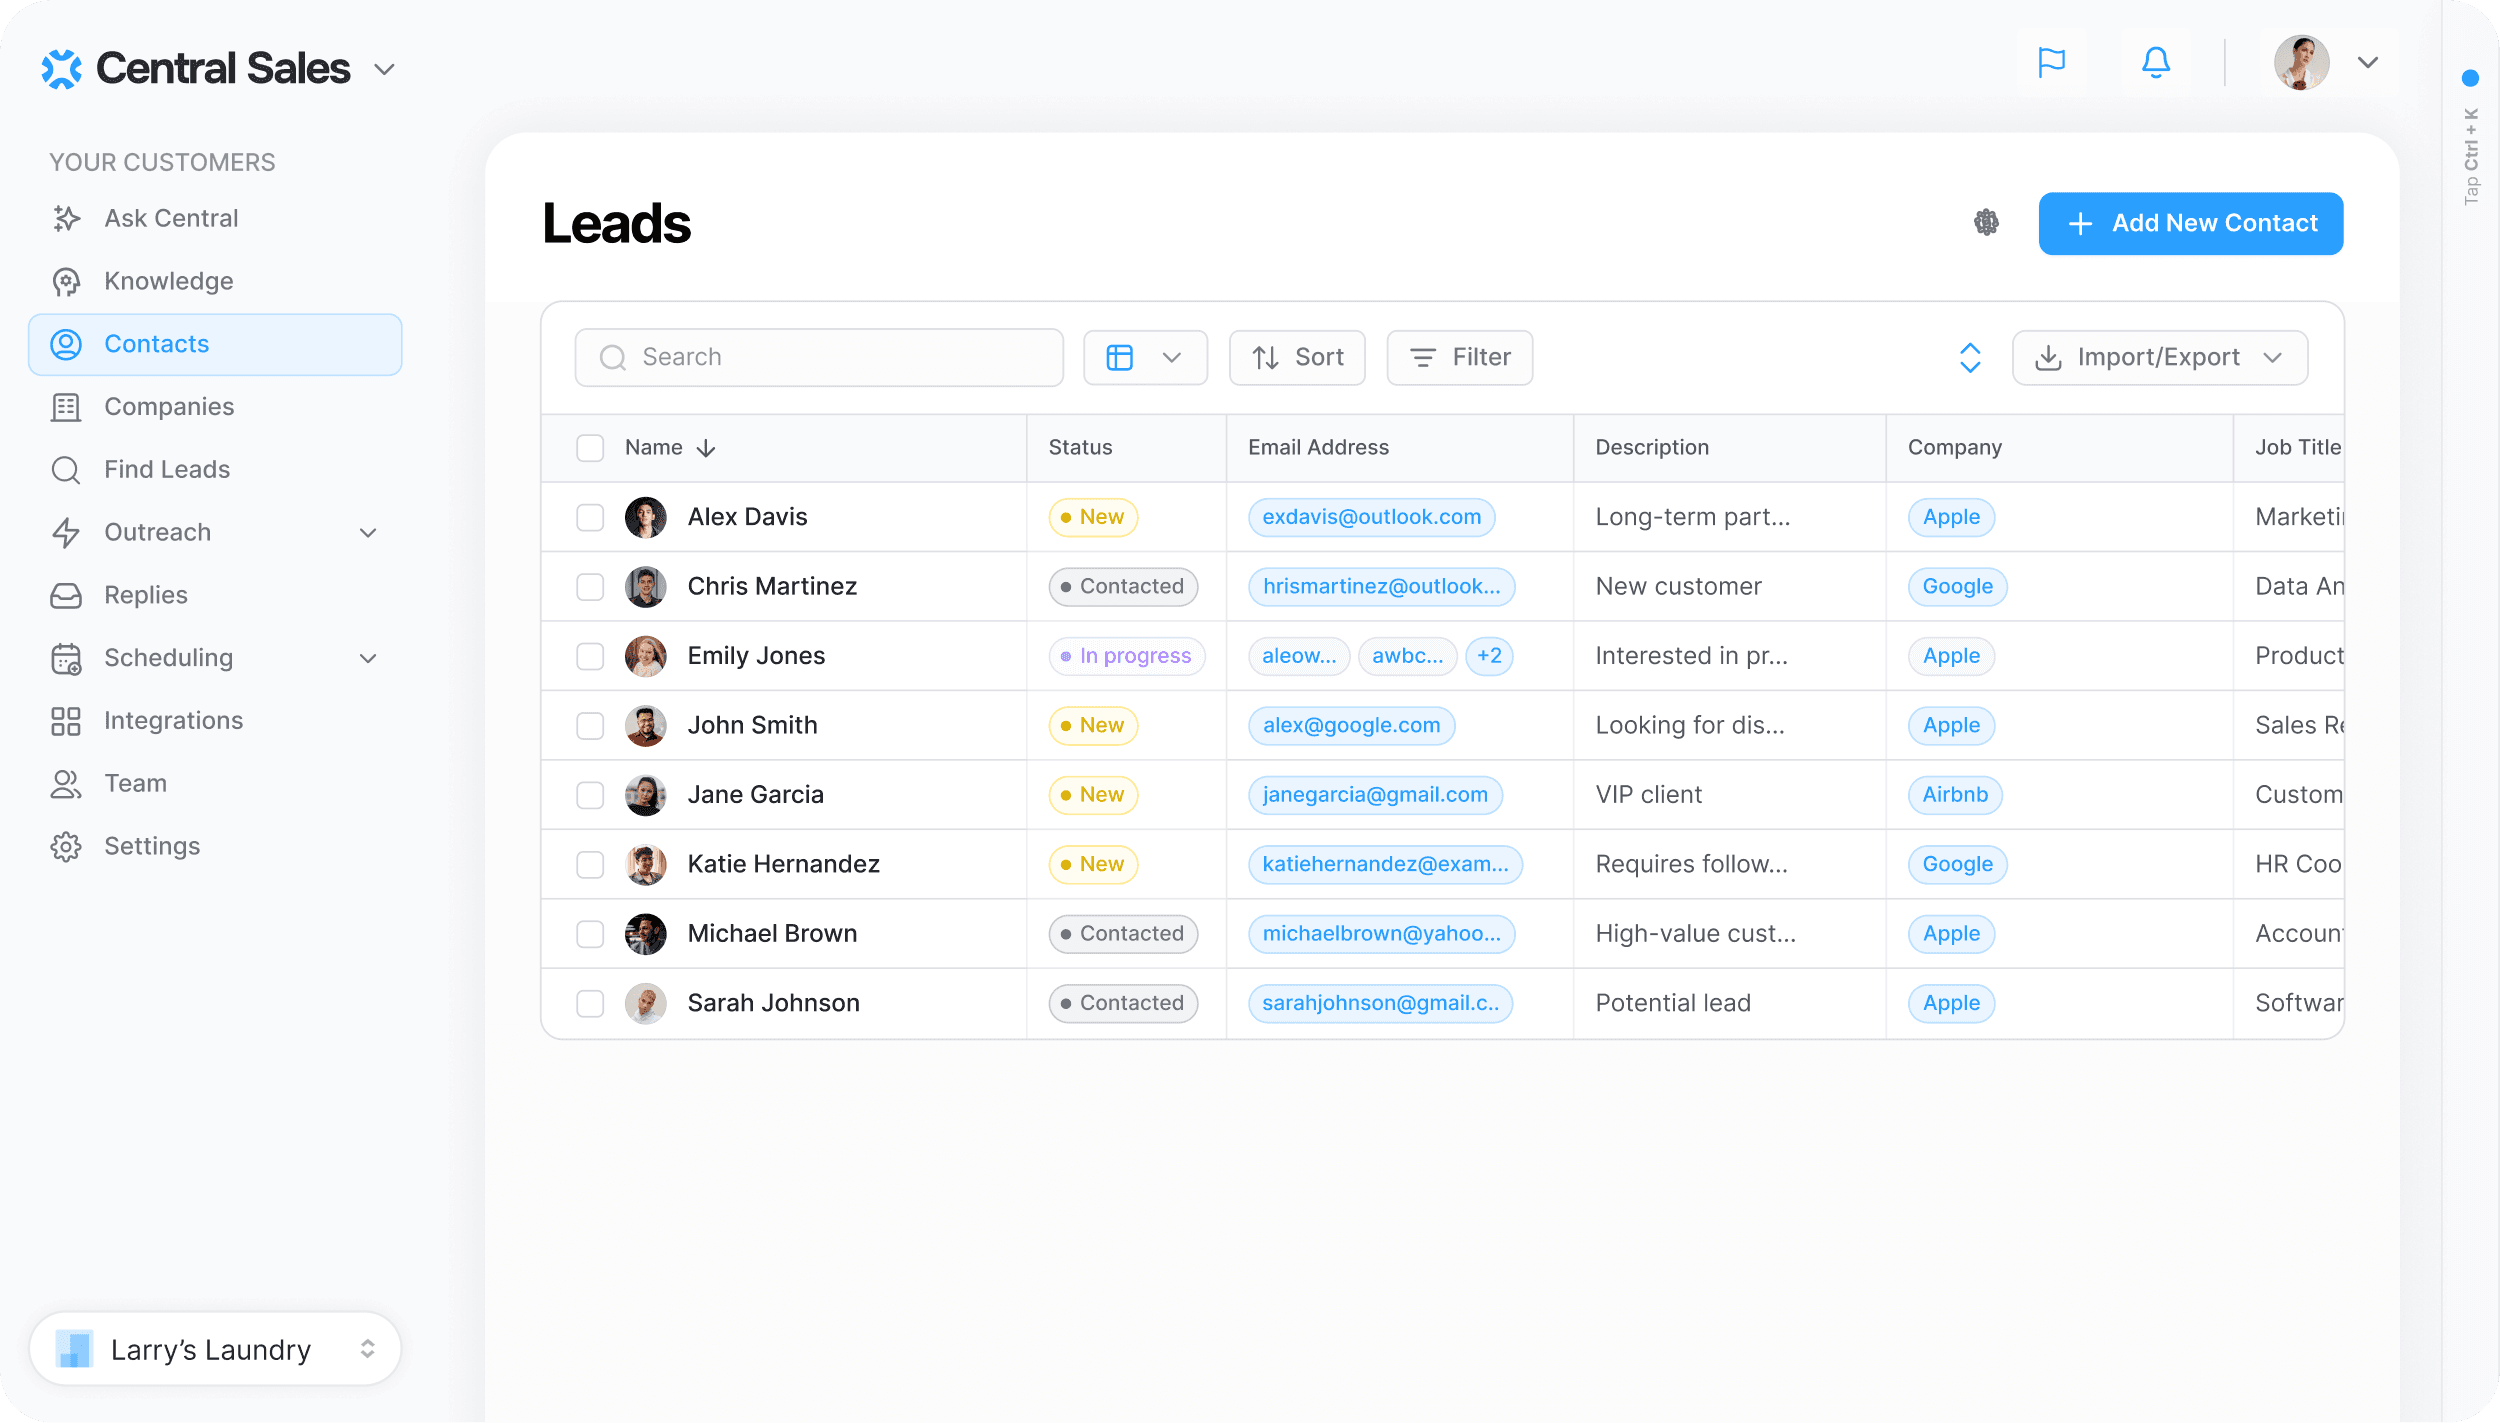
Task: Tick the checkbox for Jane Garcia
Action: (x=590, y=795)
